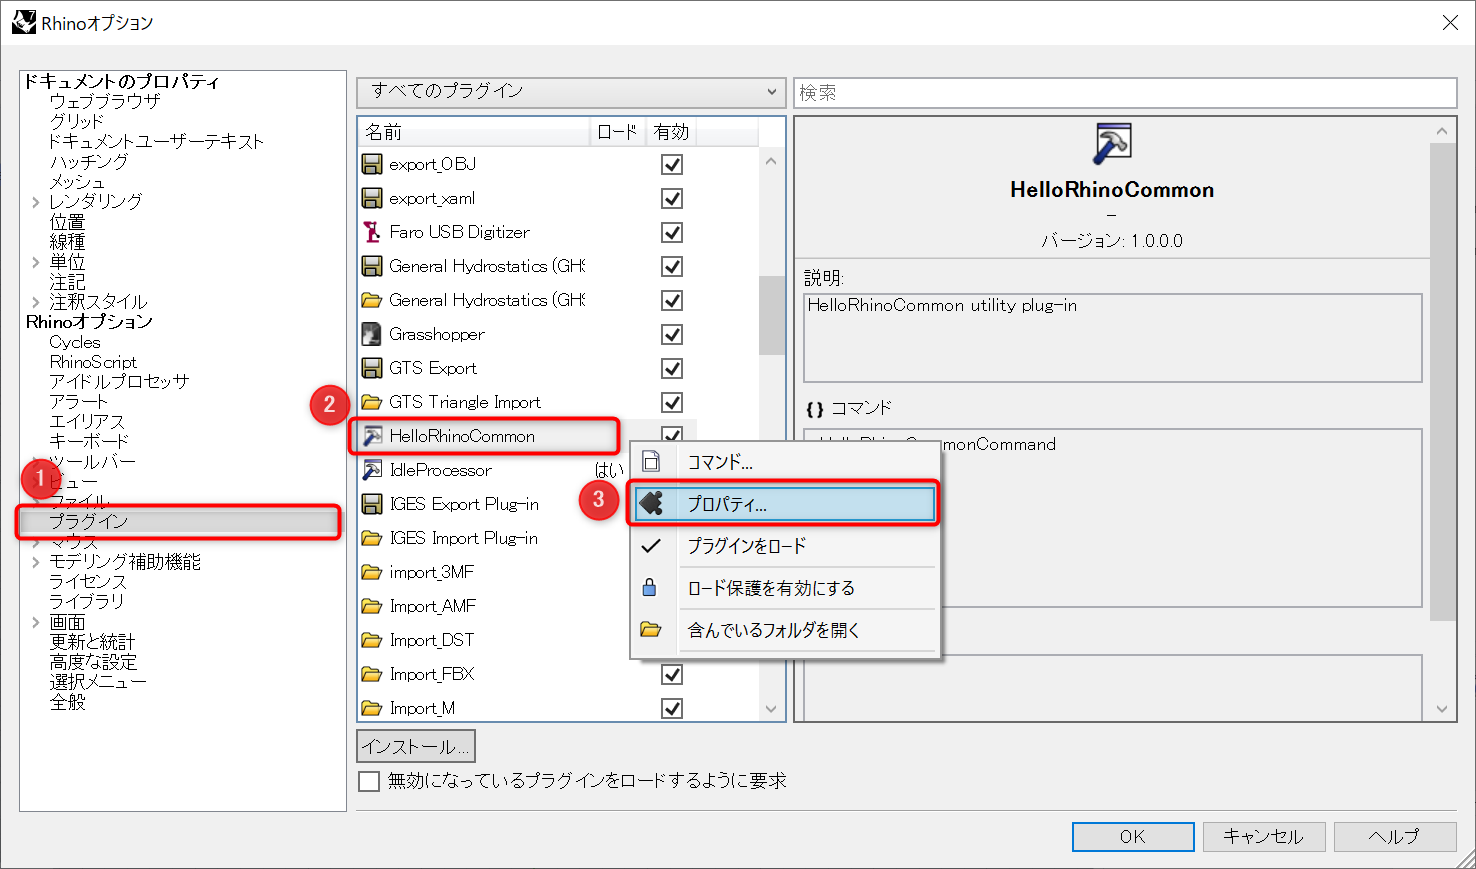Click the Faro USB Digitizer plug-in icon
1476x869 pixels.
point(372,232)
